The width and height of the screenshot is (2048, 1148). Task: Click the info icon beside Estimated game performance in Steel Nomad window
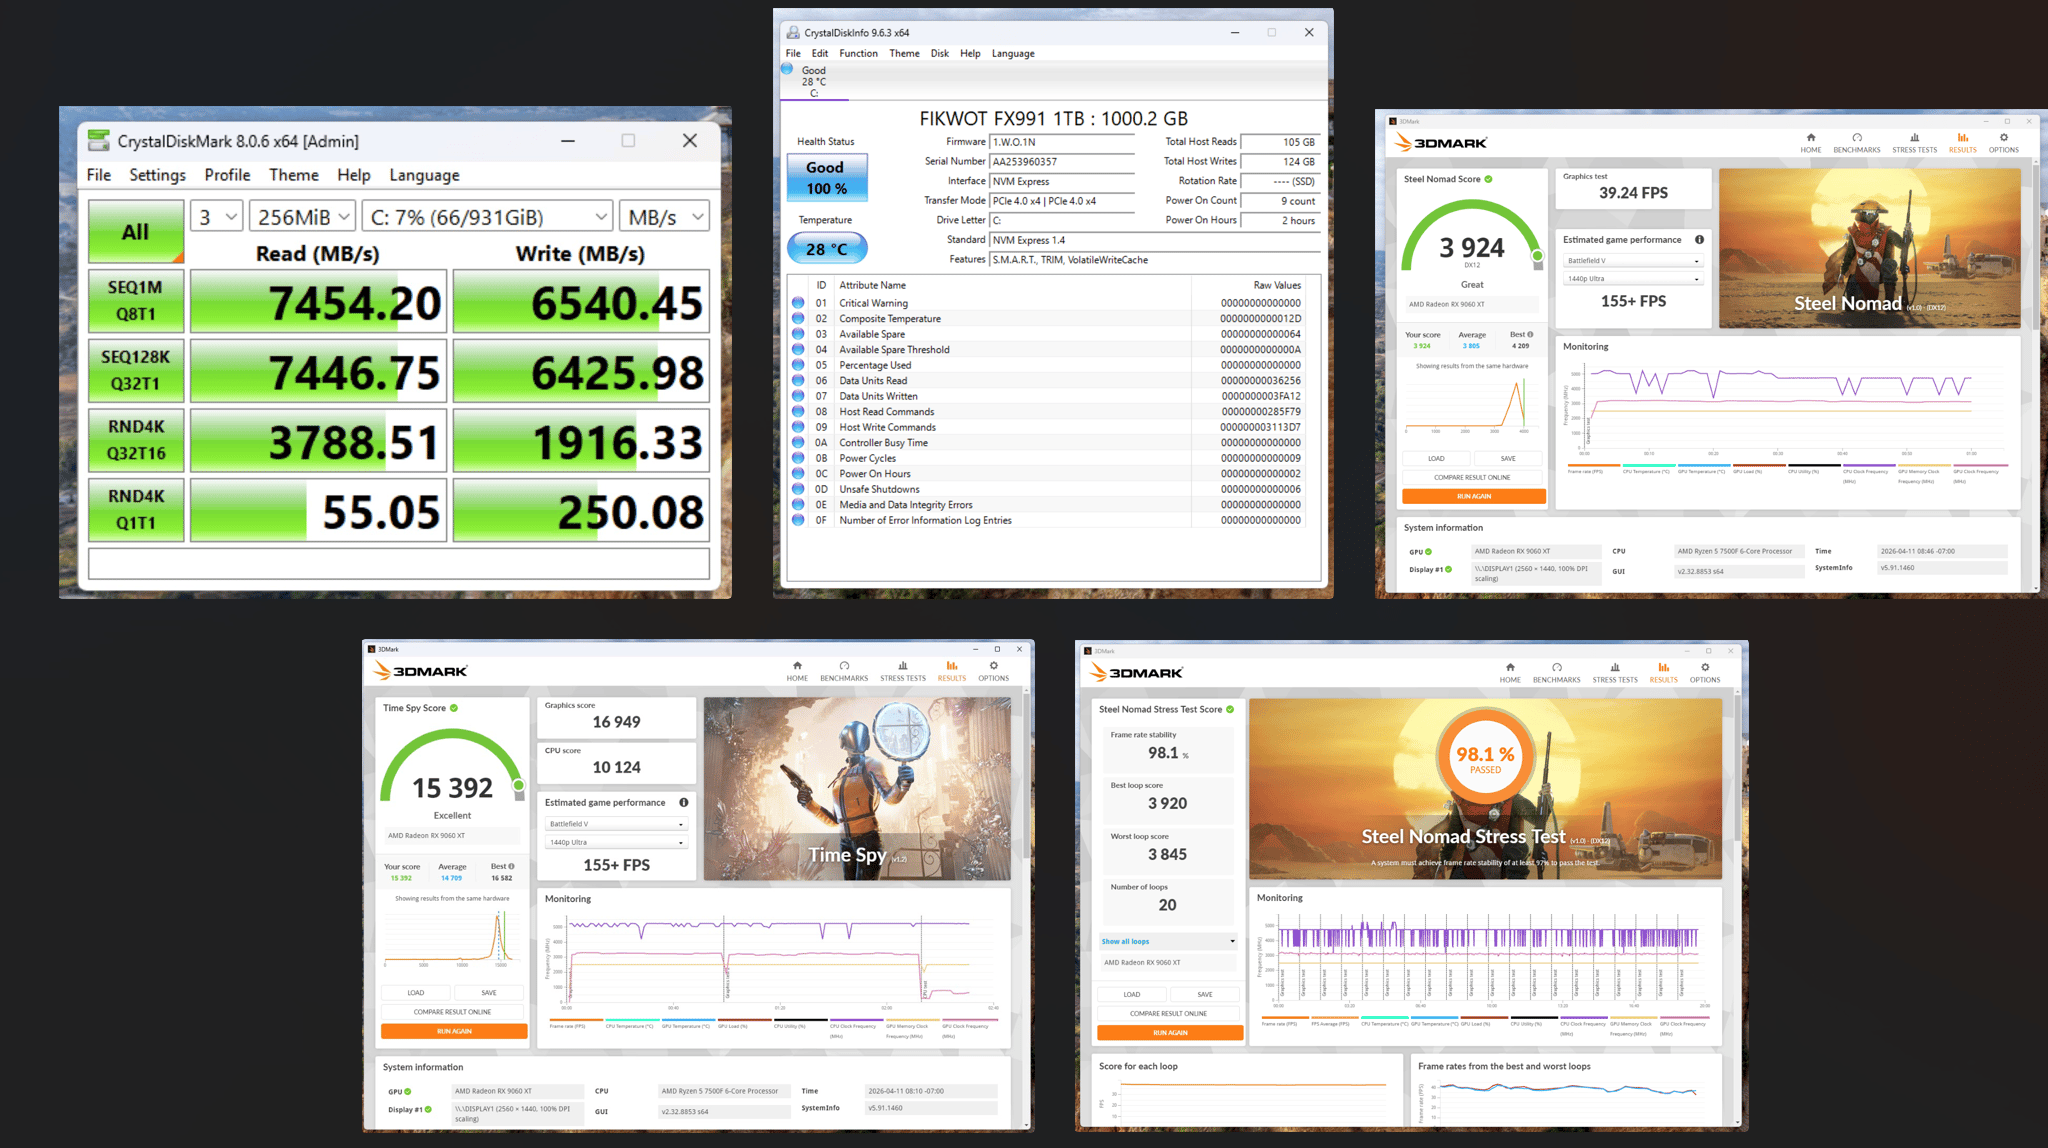(1699, 240)
